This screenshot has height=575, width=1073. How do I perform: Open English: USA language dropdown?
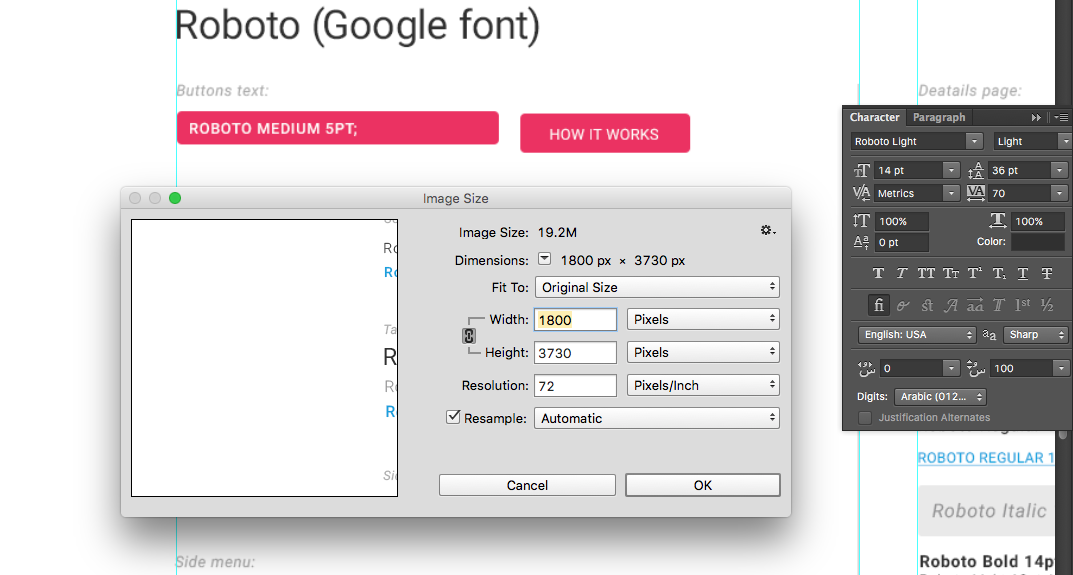coord(917,335)
